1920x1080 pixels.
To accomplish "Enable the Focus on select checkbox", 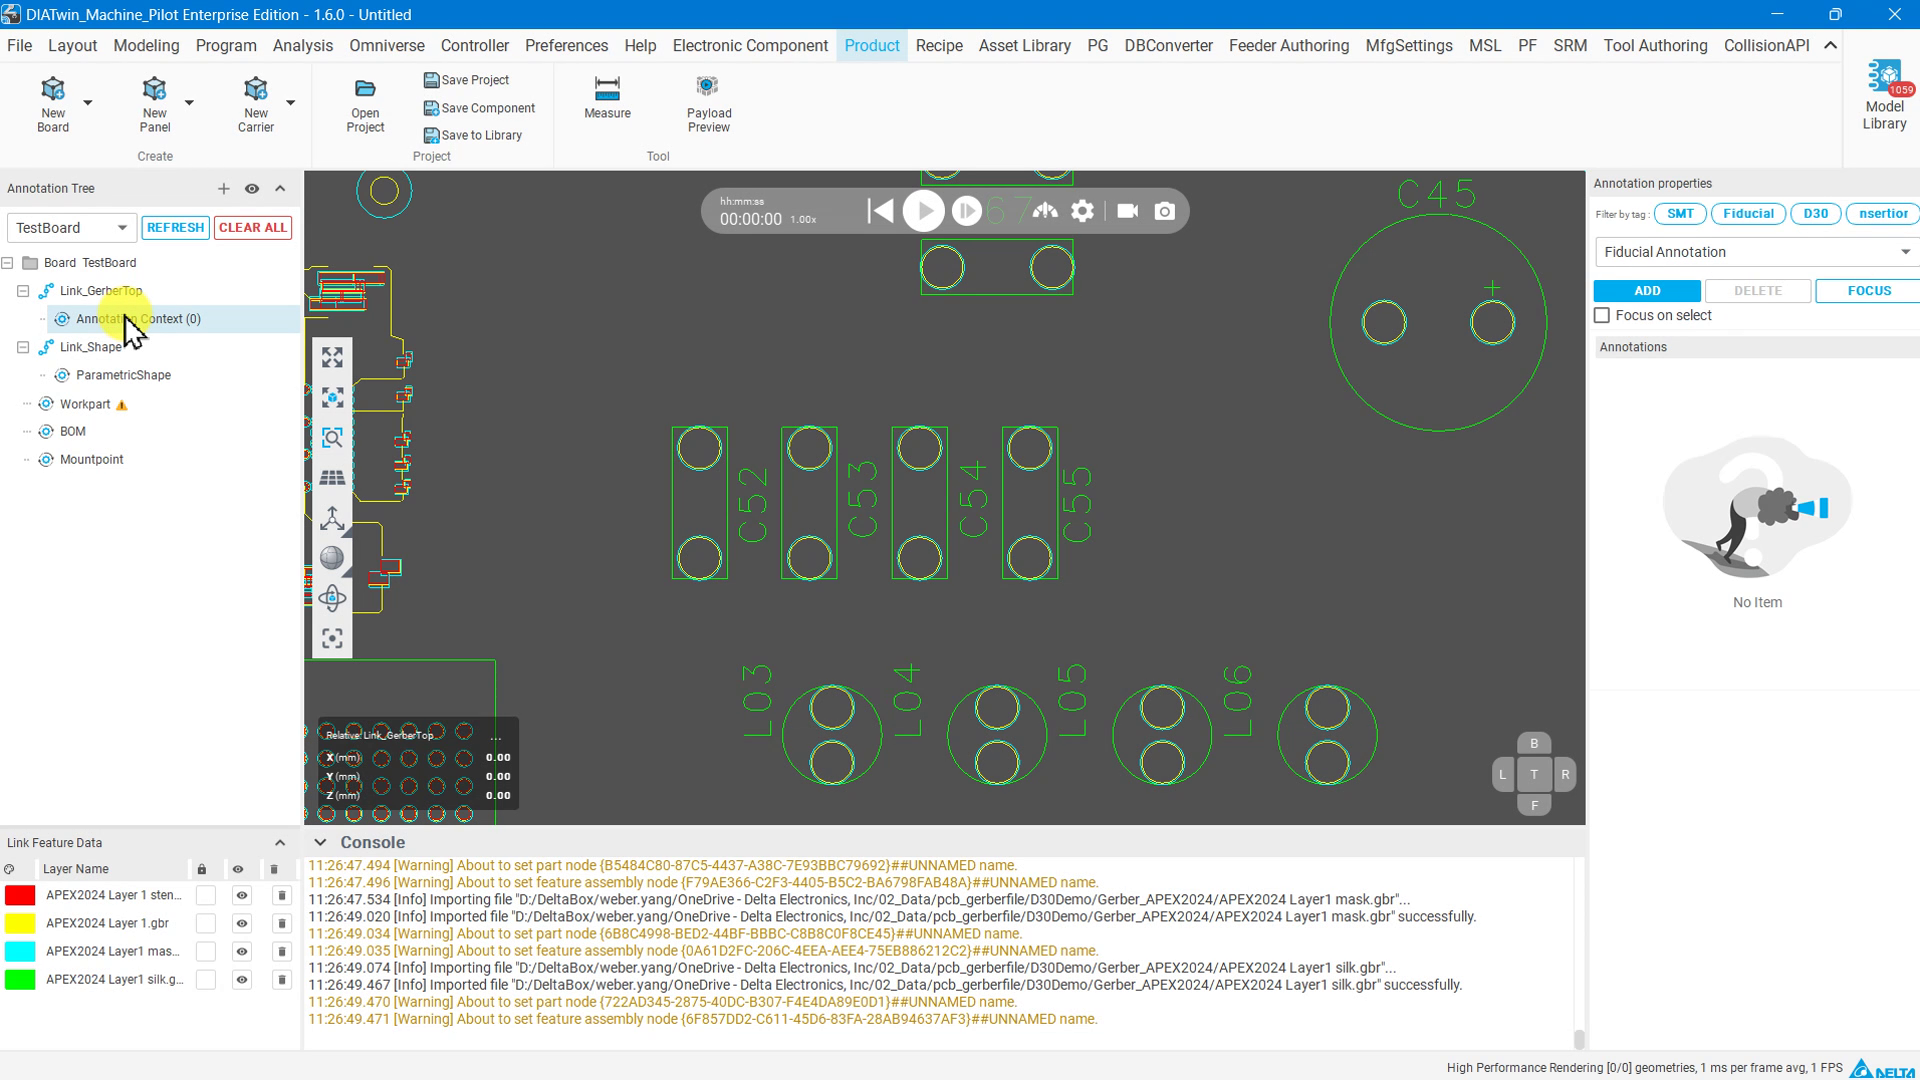I will (1602, 315).
